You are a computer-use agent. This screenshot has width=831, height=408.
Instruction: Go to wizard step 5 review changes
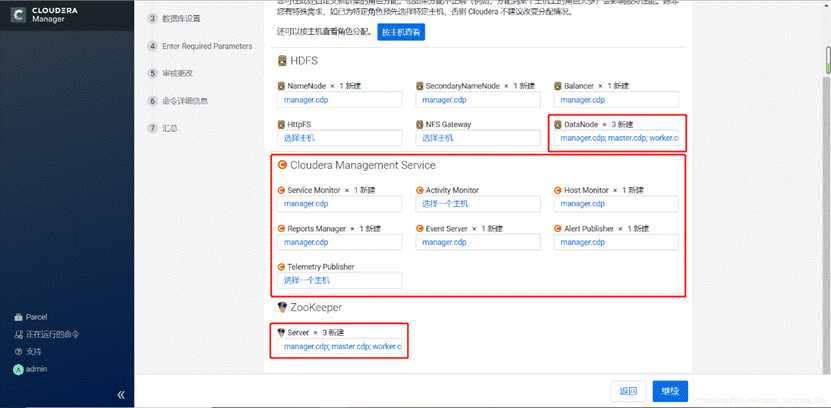tap(171, 73)
